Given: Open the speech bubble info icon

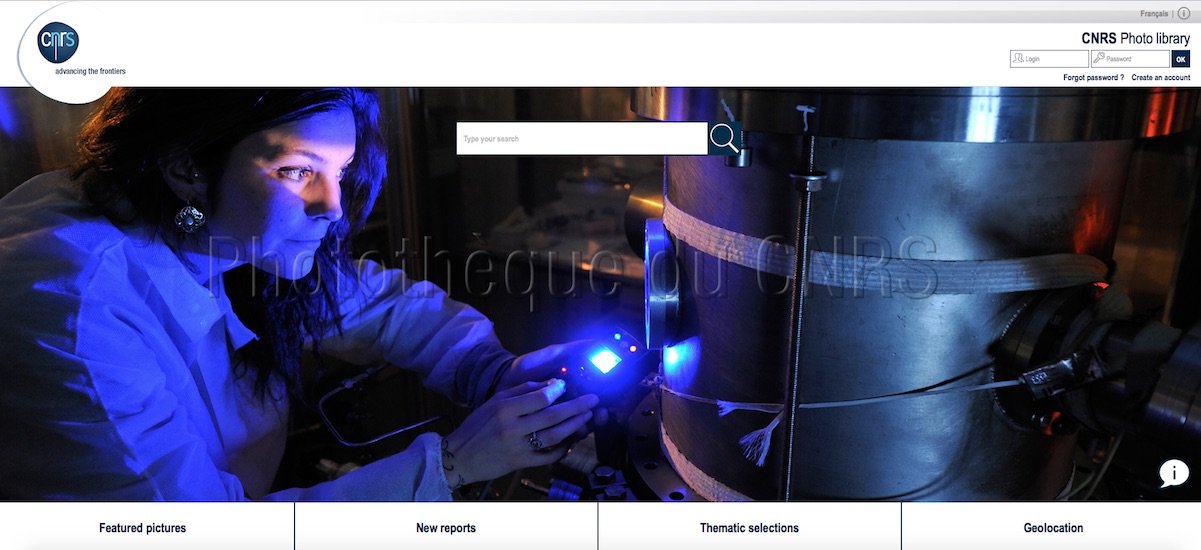Looking at the screenshot, I should [x=1173, y=473].
